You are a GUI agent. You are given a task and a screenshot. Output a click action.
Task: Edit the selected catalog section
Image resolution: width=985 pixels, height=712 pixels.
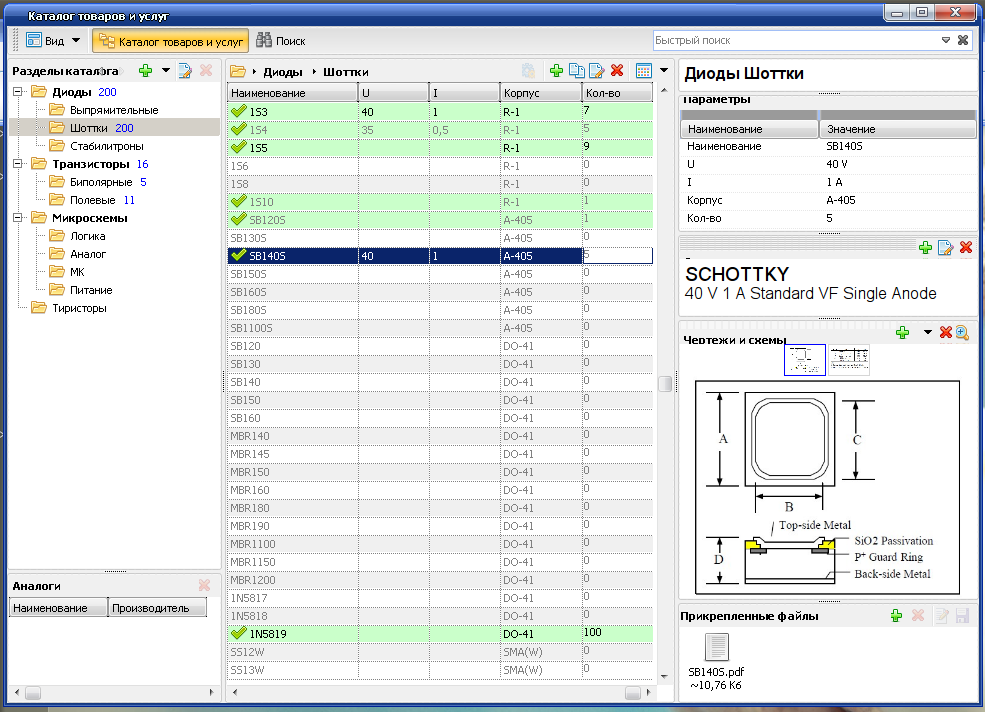tap(185, 70)
